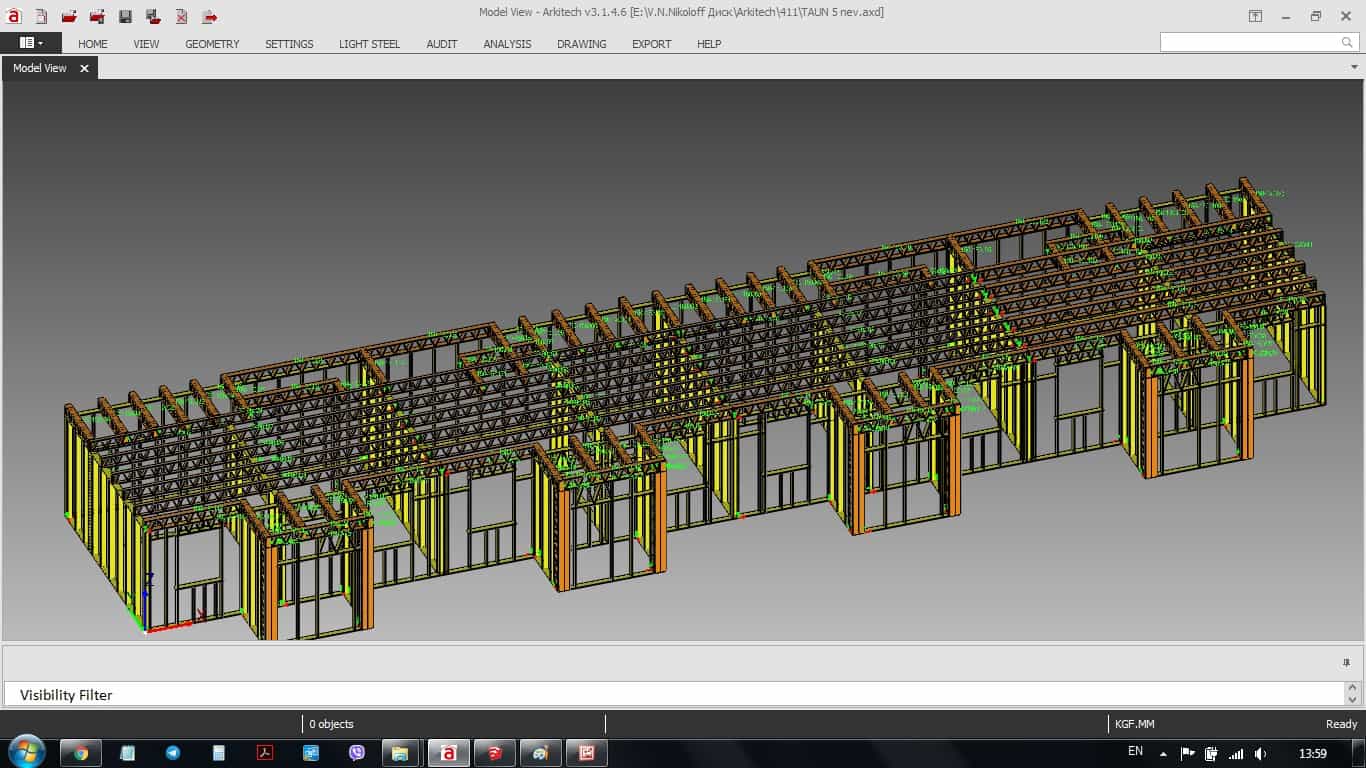The image size is (1366, 768).
Task: Click the EN language indicator
Action: tap(1135, 752)
